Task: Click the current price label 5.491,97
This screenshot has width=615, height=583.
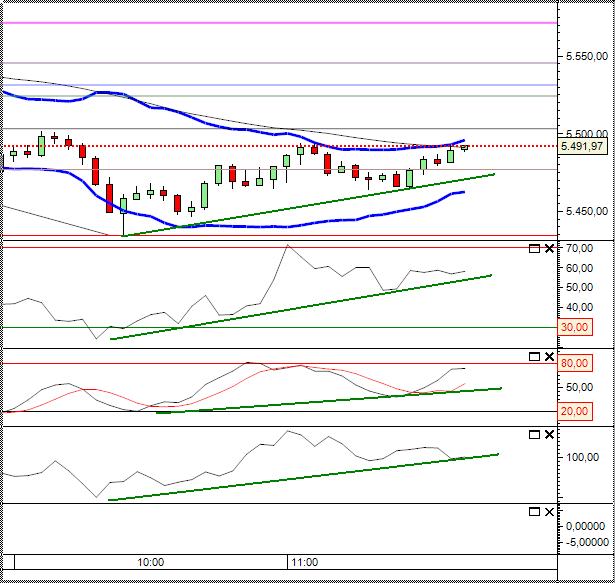Action: [582, 146]
